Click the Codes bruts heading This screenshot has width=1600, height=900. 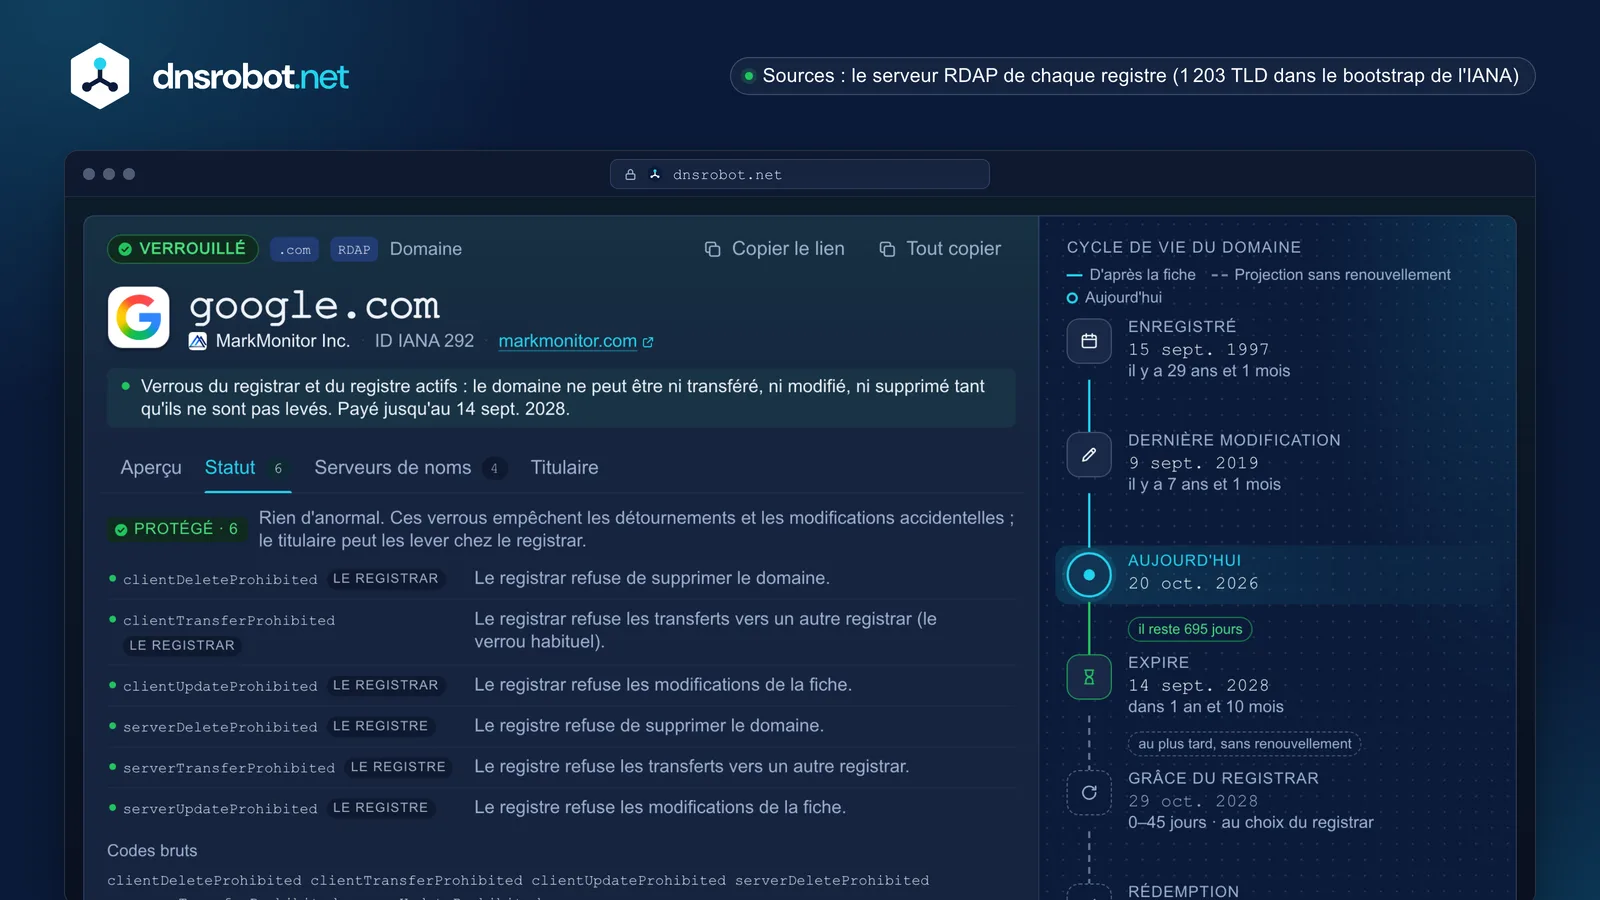coord(152,851)
